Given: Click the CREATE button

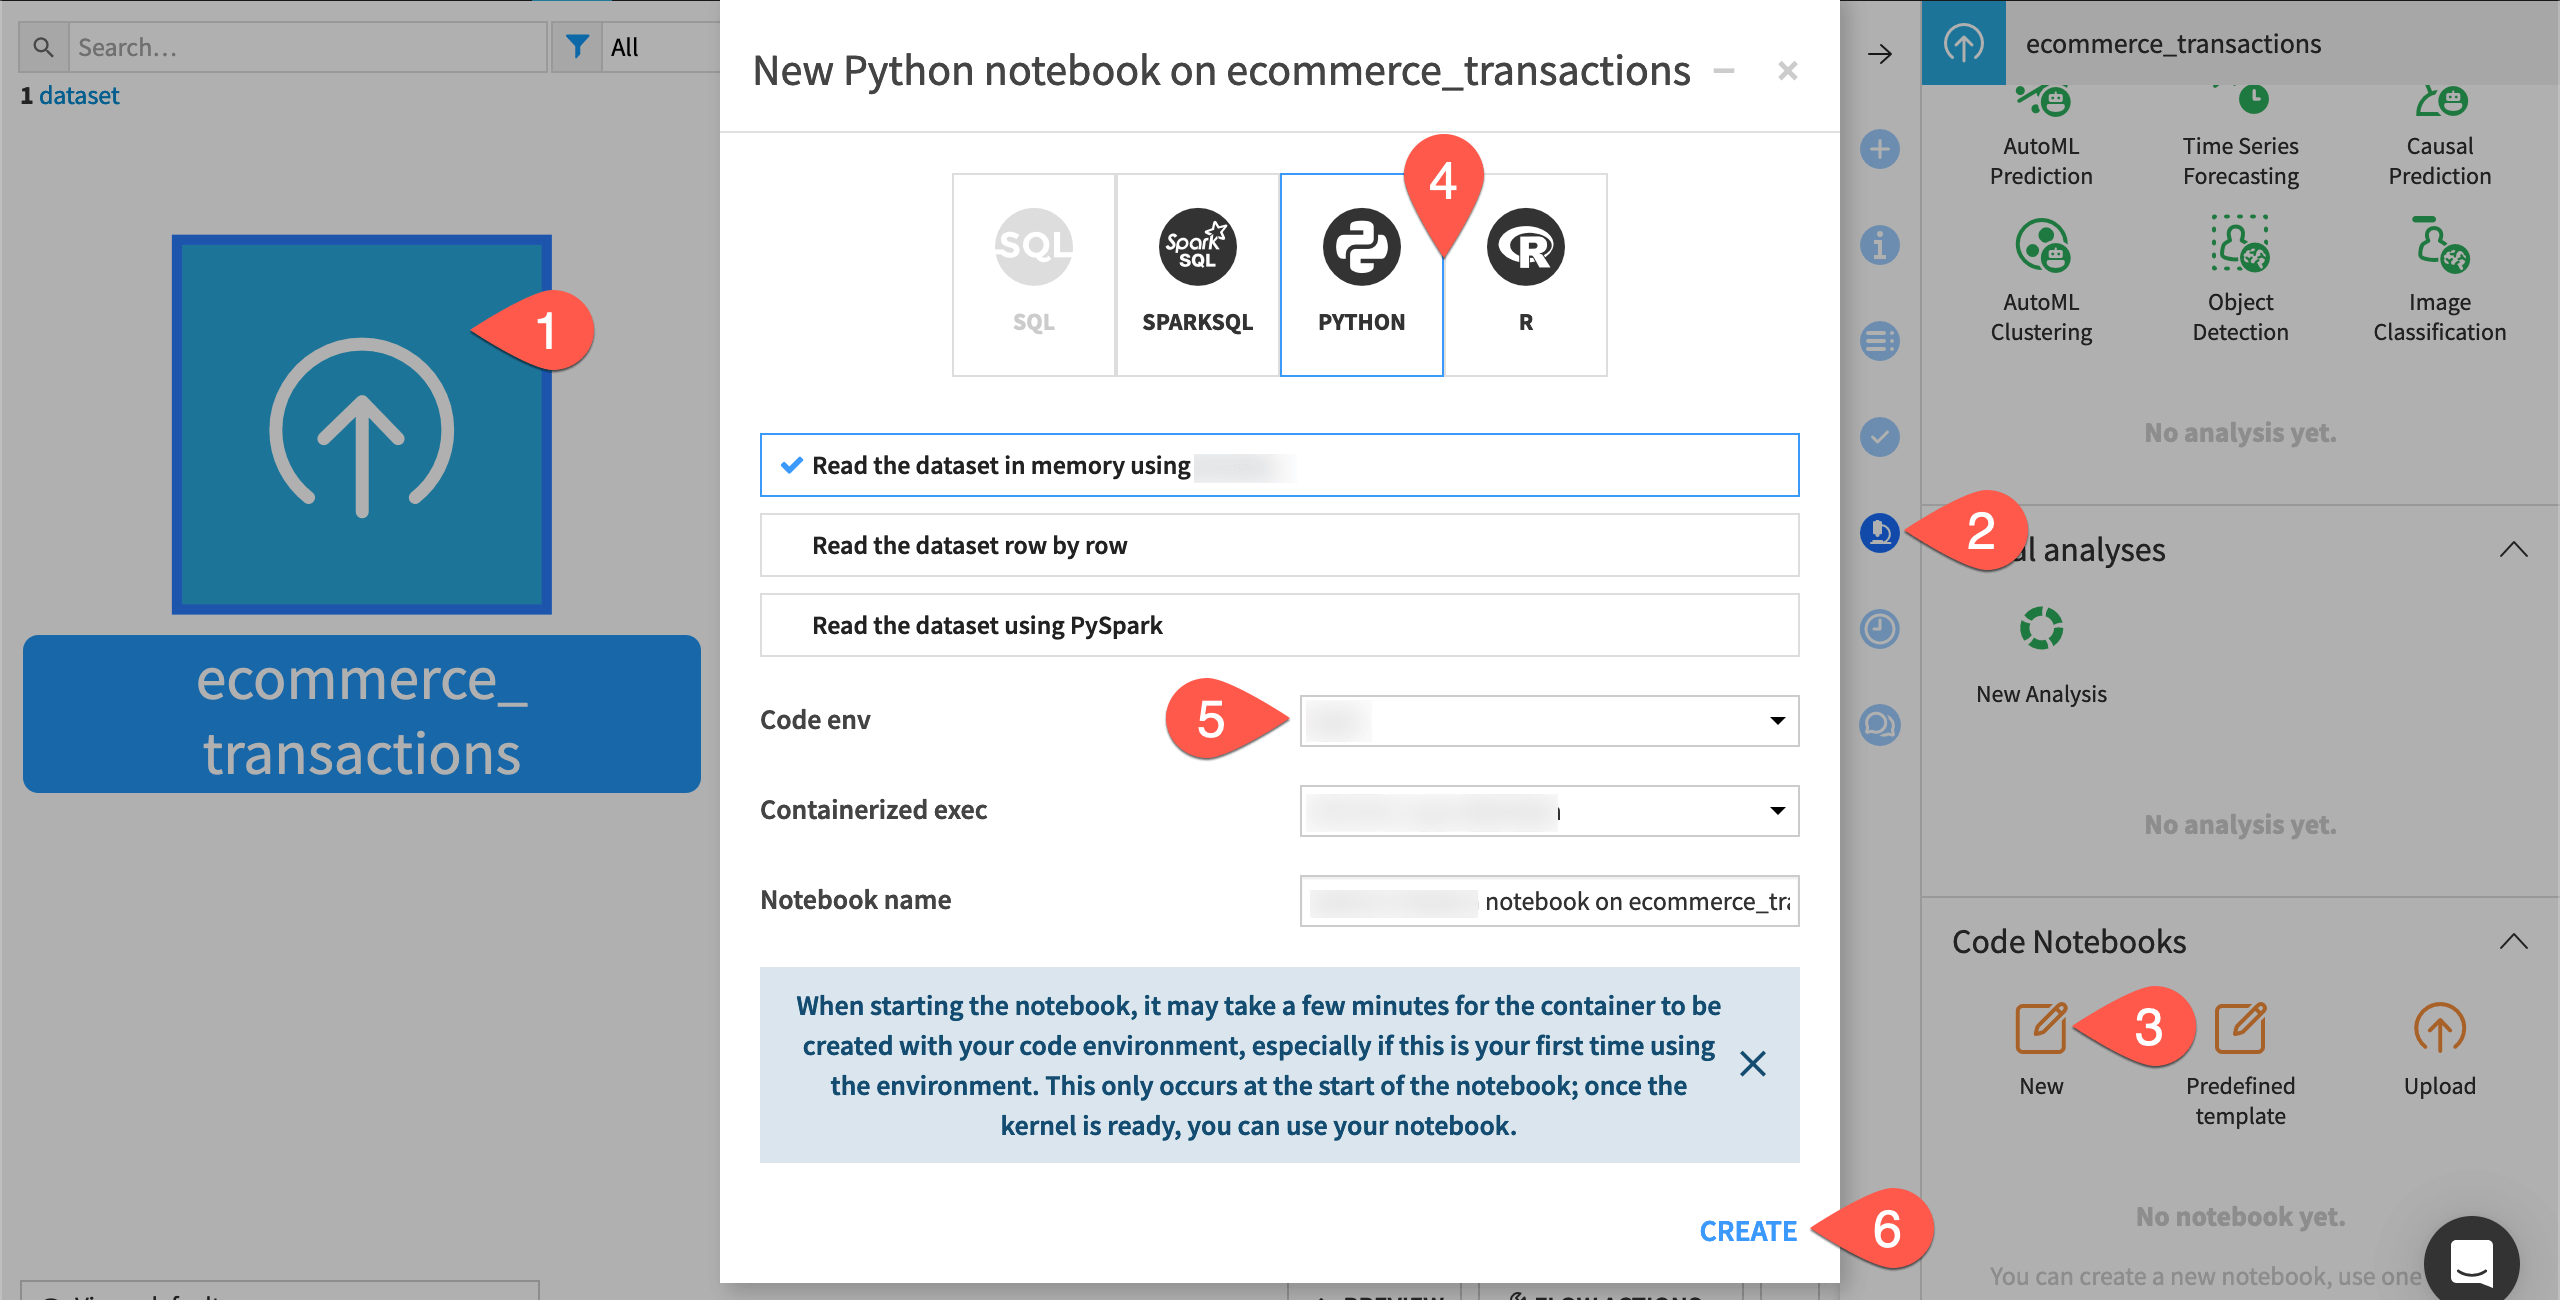Looking at the screenshot, I should pyautogui.click(x=1747, y=1231).
